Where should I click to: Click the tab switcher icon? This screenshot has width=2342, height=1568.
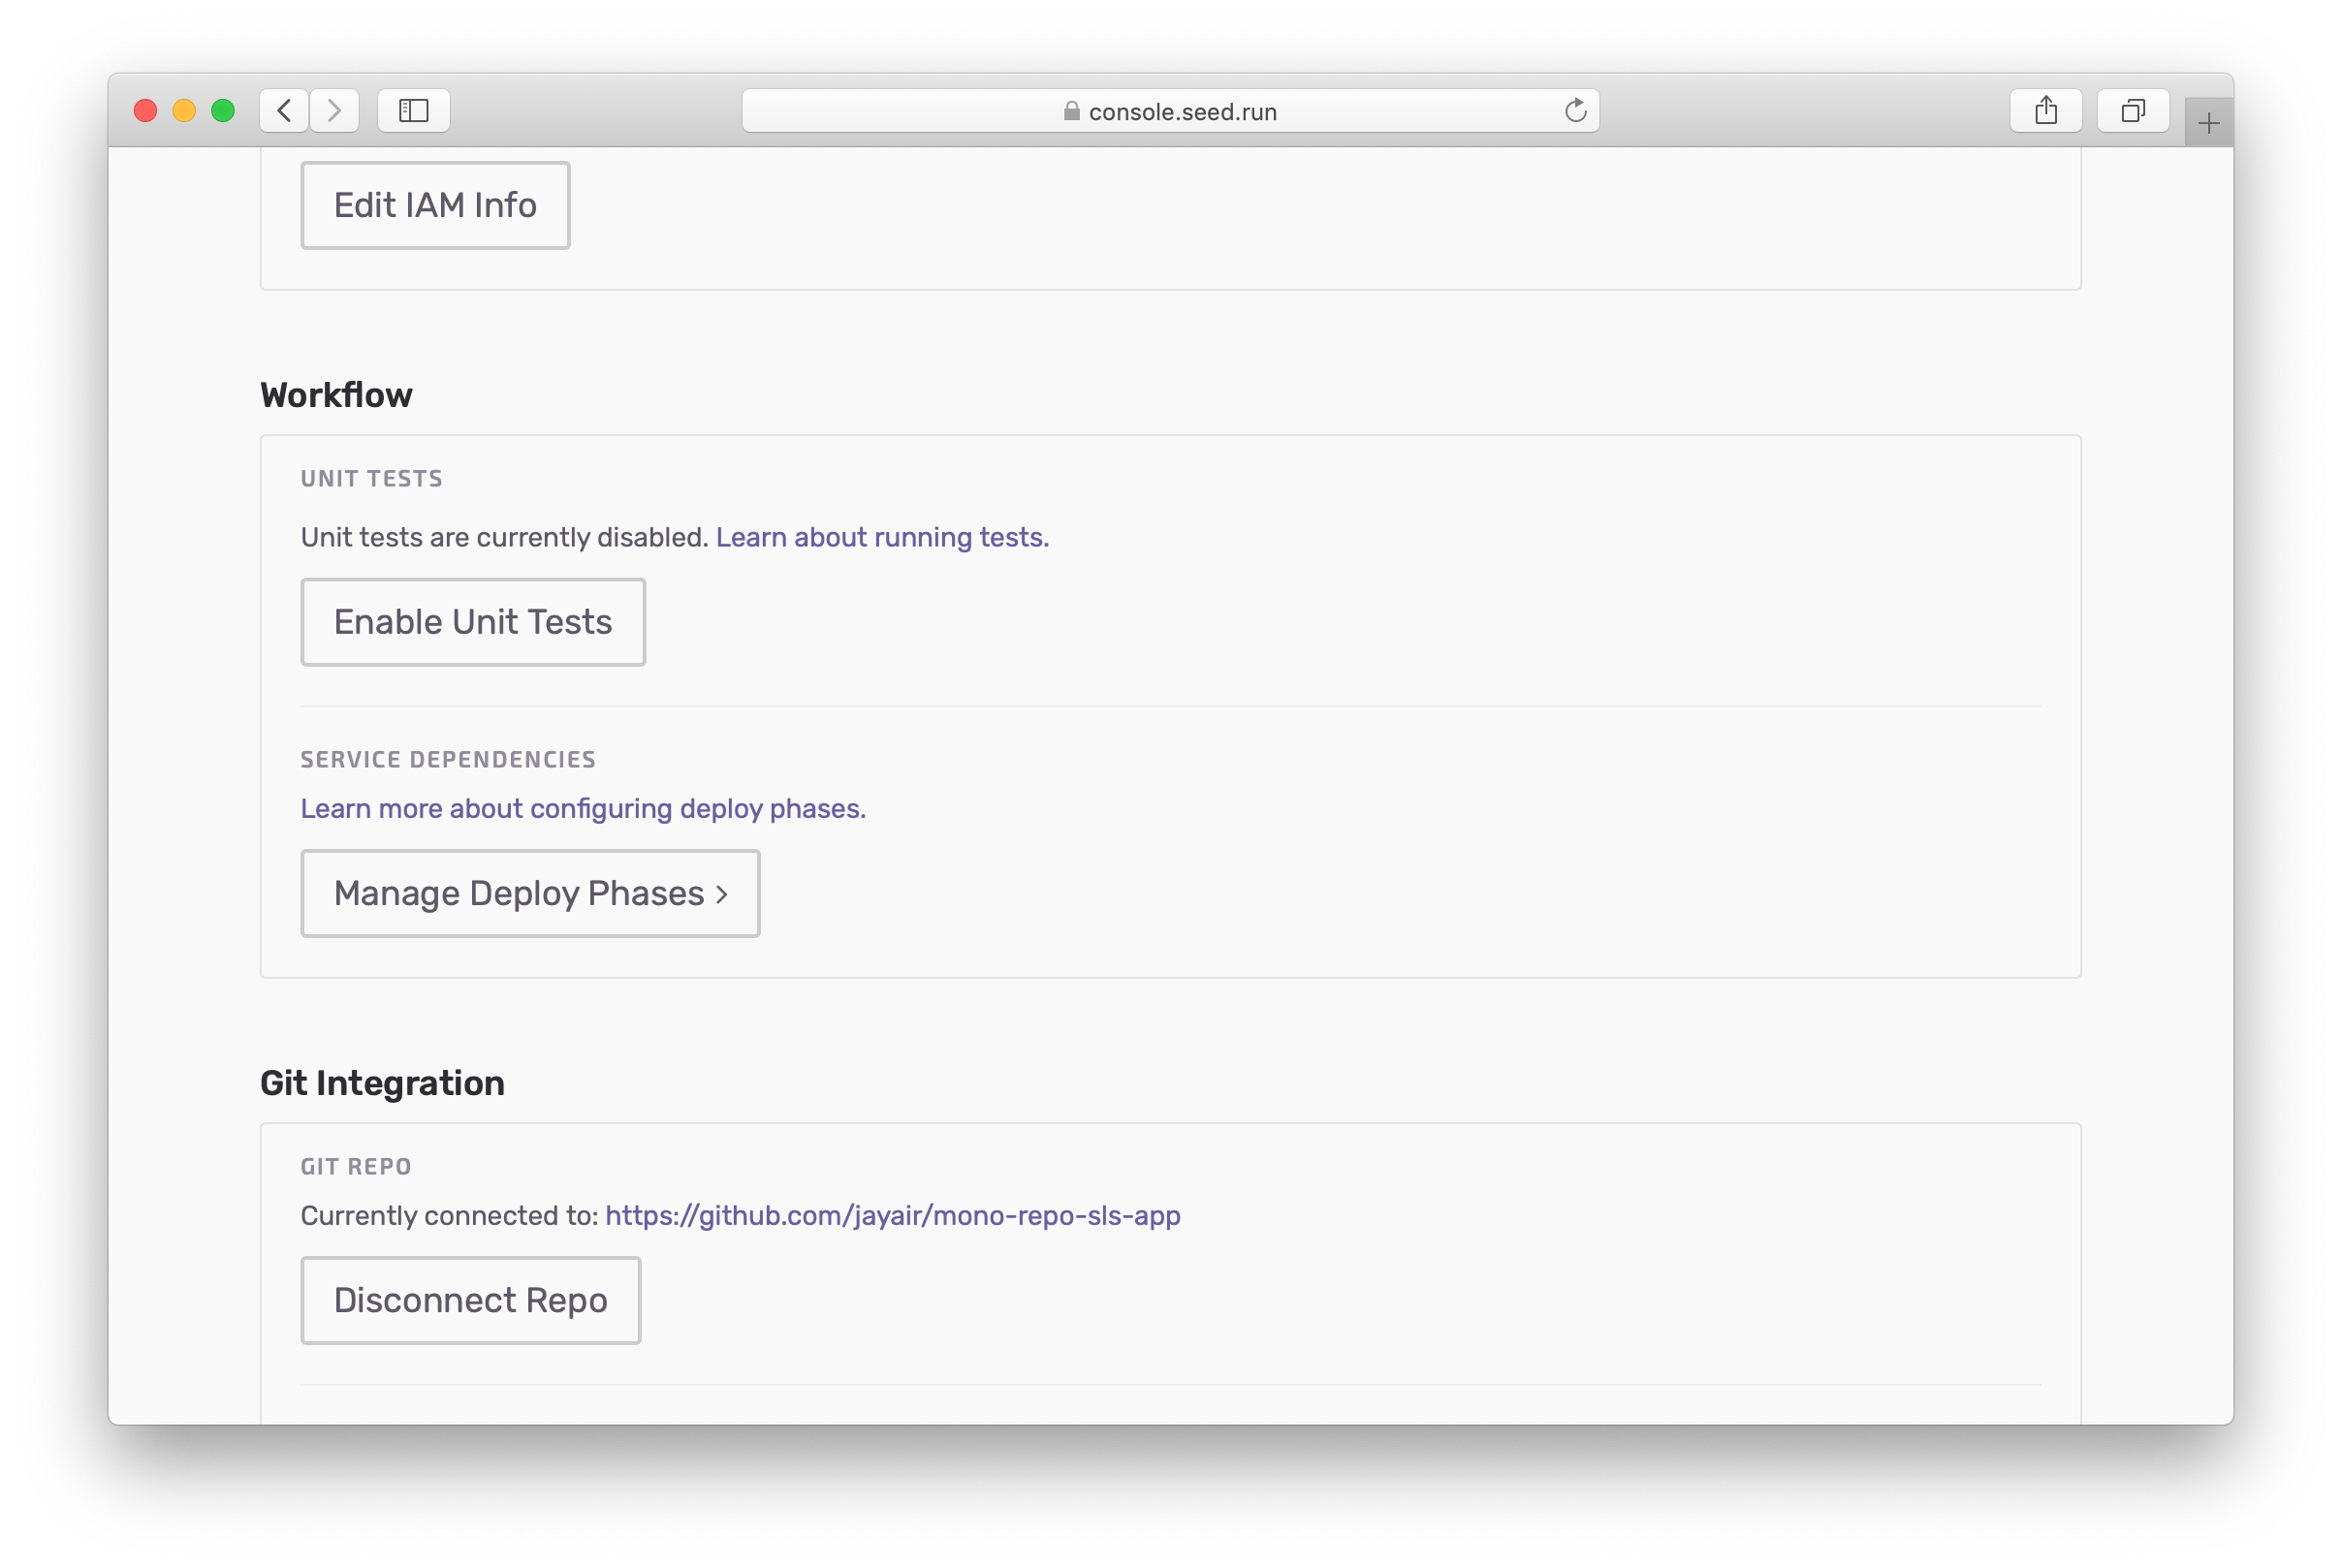pyautogui.click(x=2132, y=110)
